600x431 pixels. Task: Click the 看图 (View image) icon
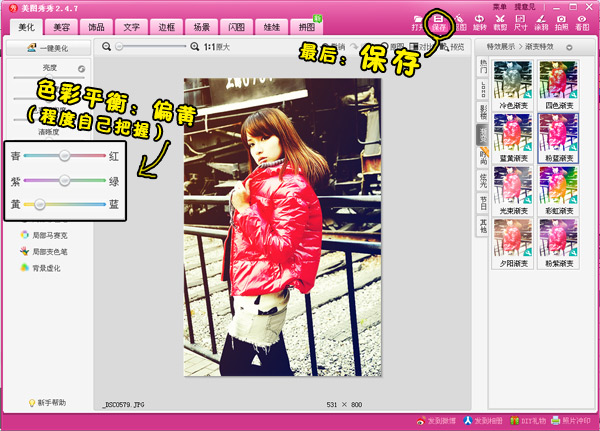point(584,22)
